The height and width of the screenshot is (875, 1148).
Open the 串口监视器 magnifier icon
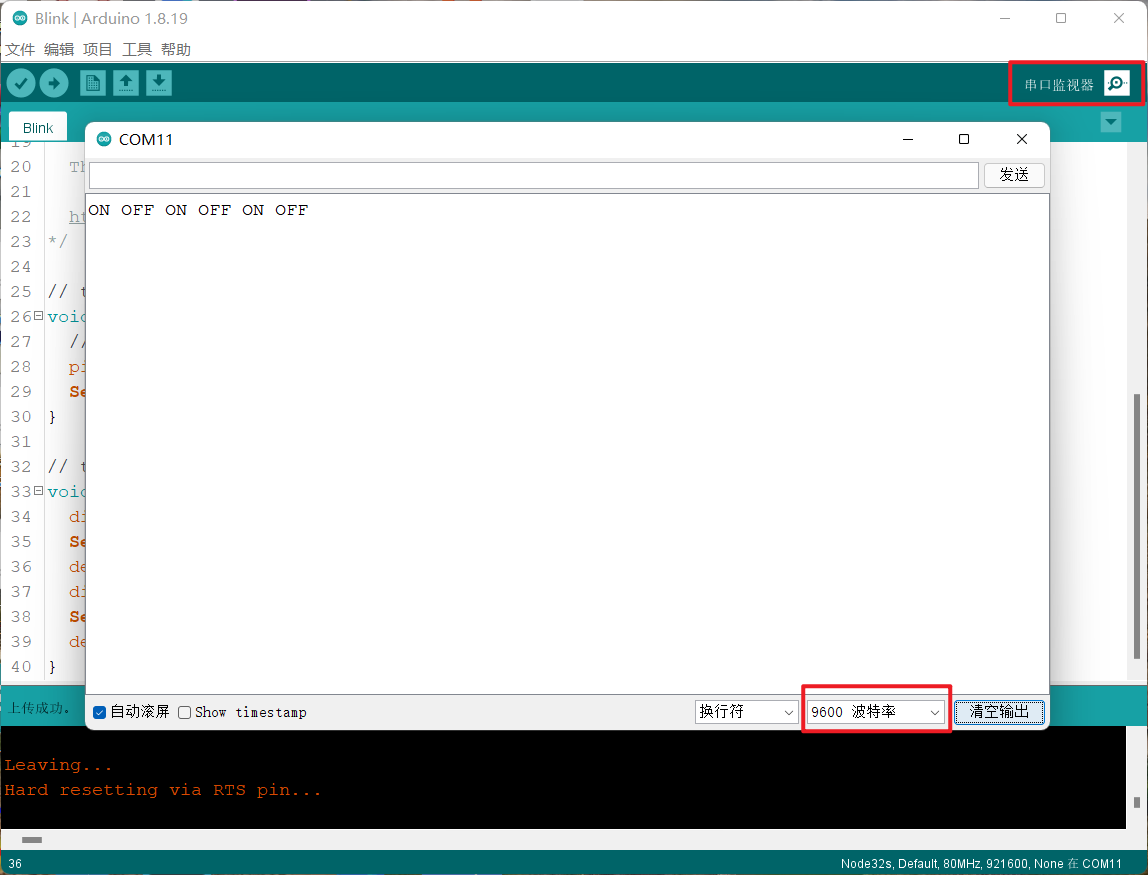(x=1115, y=83)
